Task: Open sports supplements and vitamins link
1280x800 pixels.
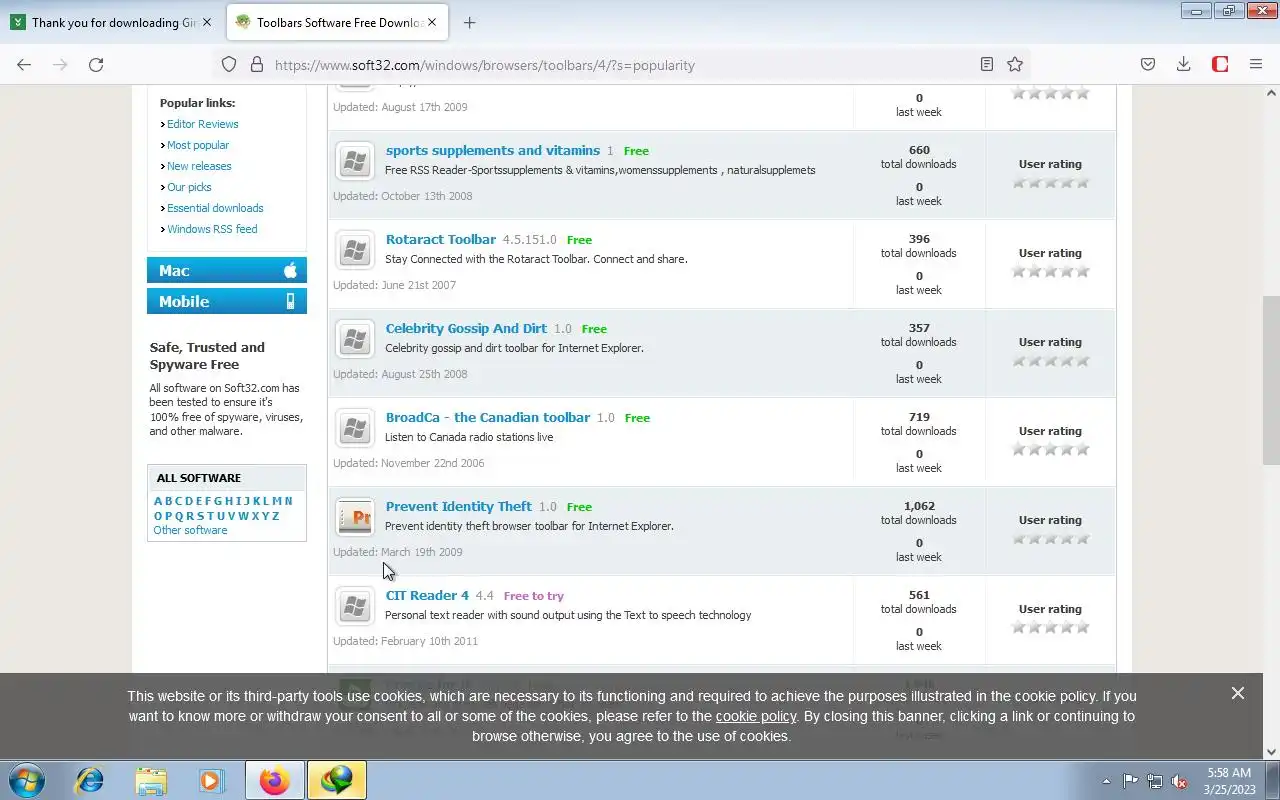Action: (493, 151)
